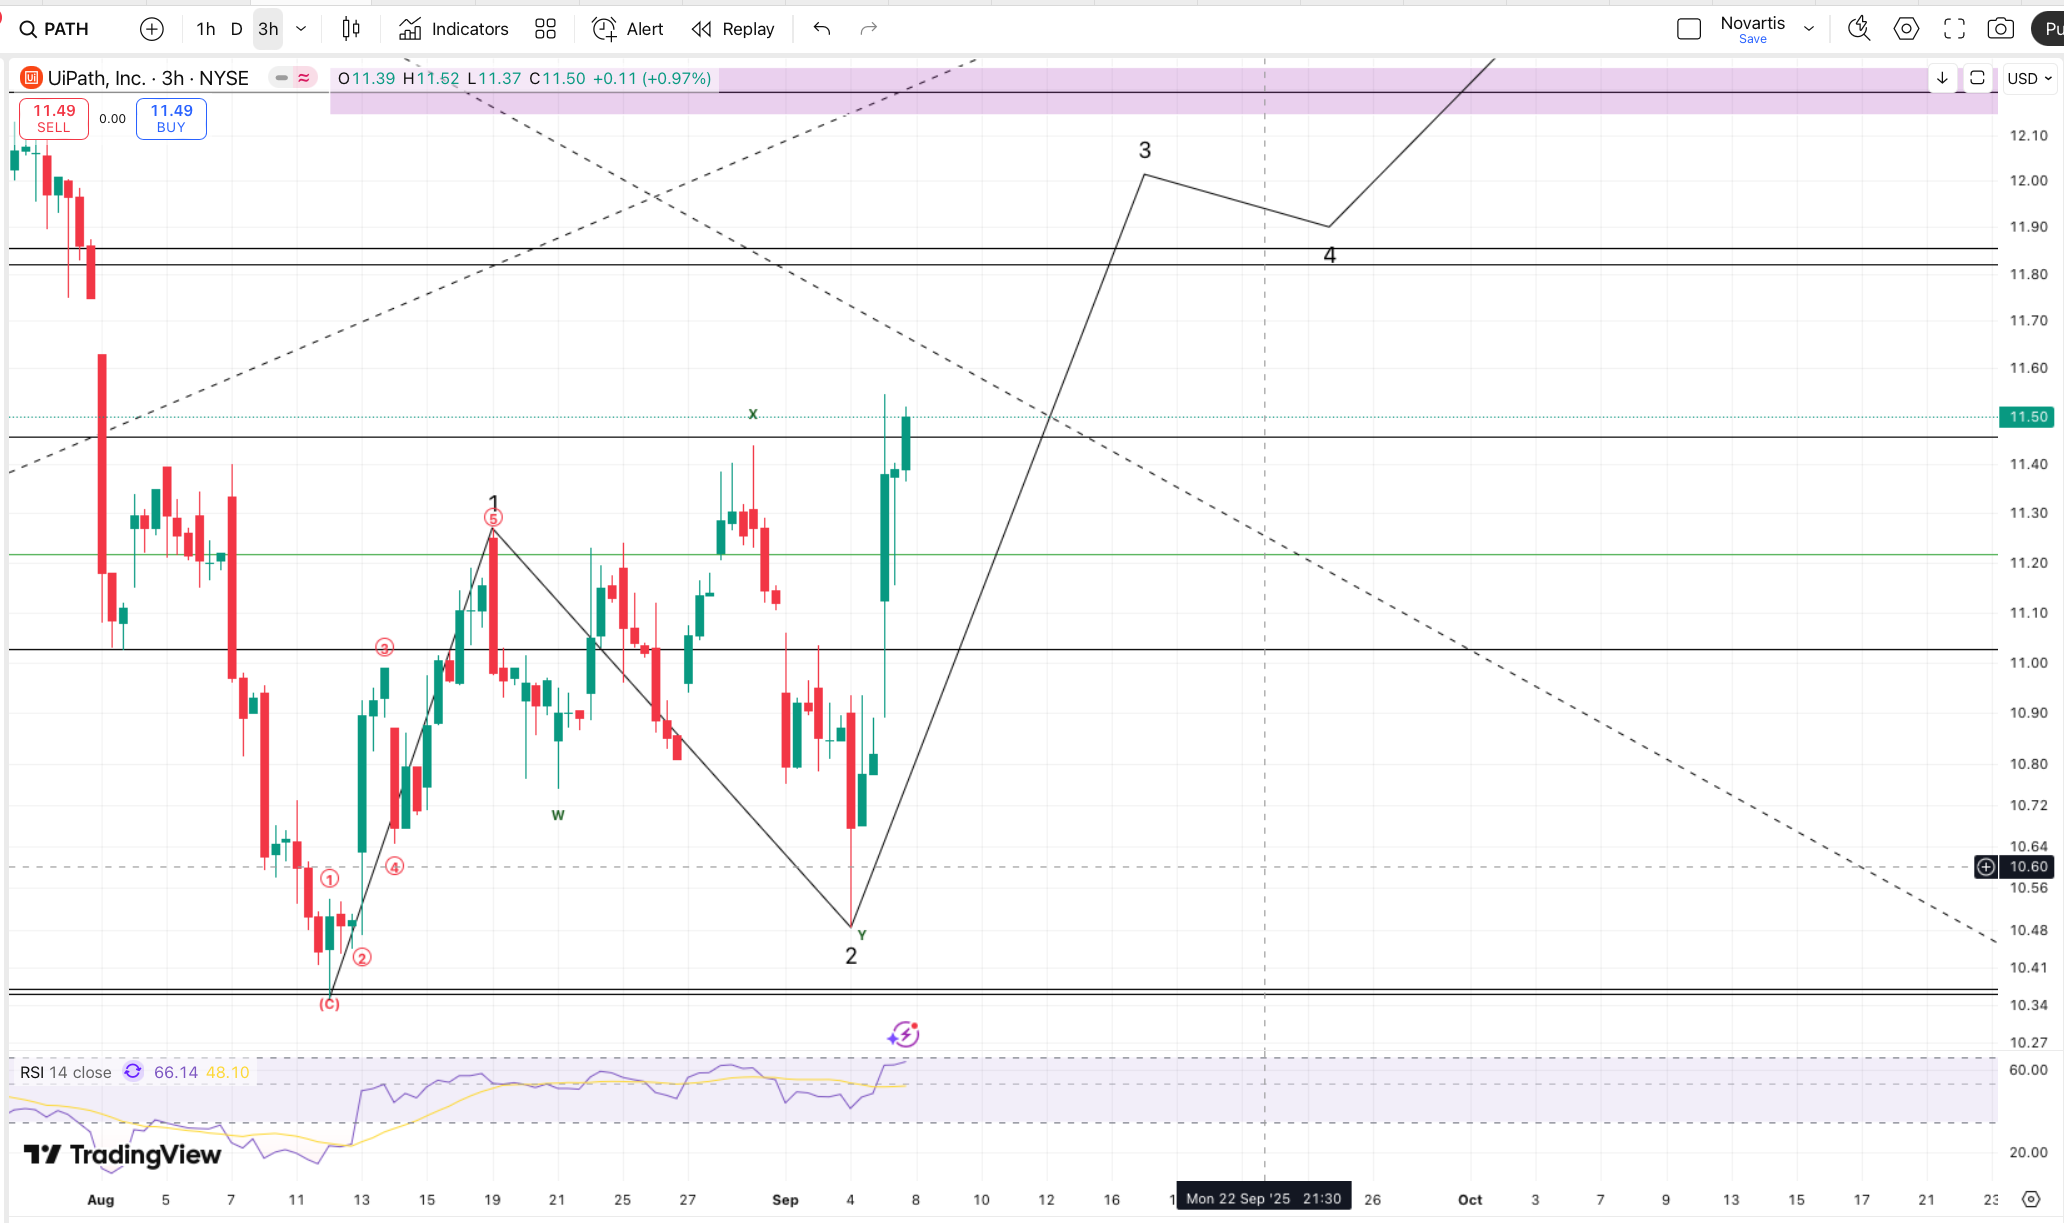The image size is (2064, 1223).
Task: Click the 11.49 SELL button
Action: pyautogui.click(x=54, y=118)
